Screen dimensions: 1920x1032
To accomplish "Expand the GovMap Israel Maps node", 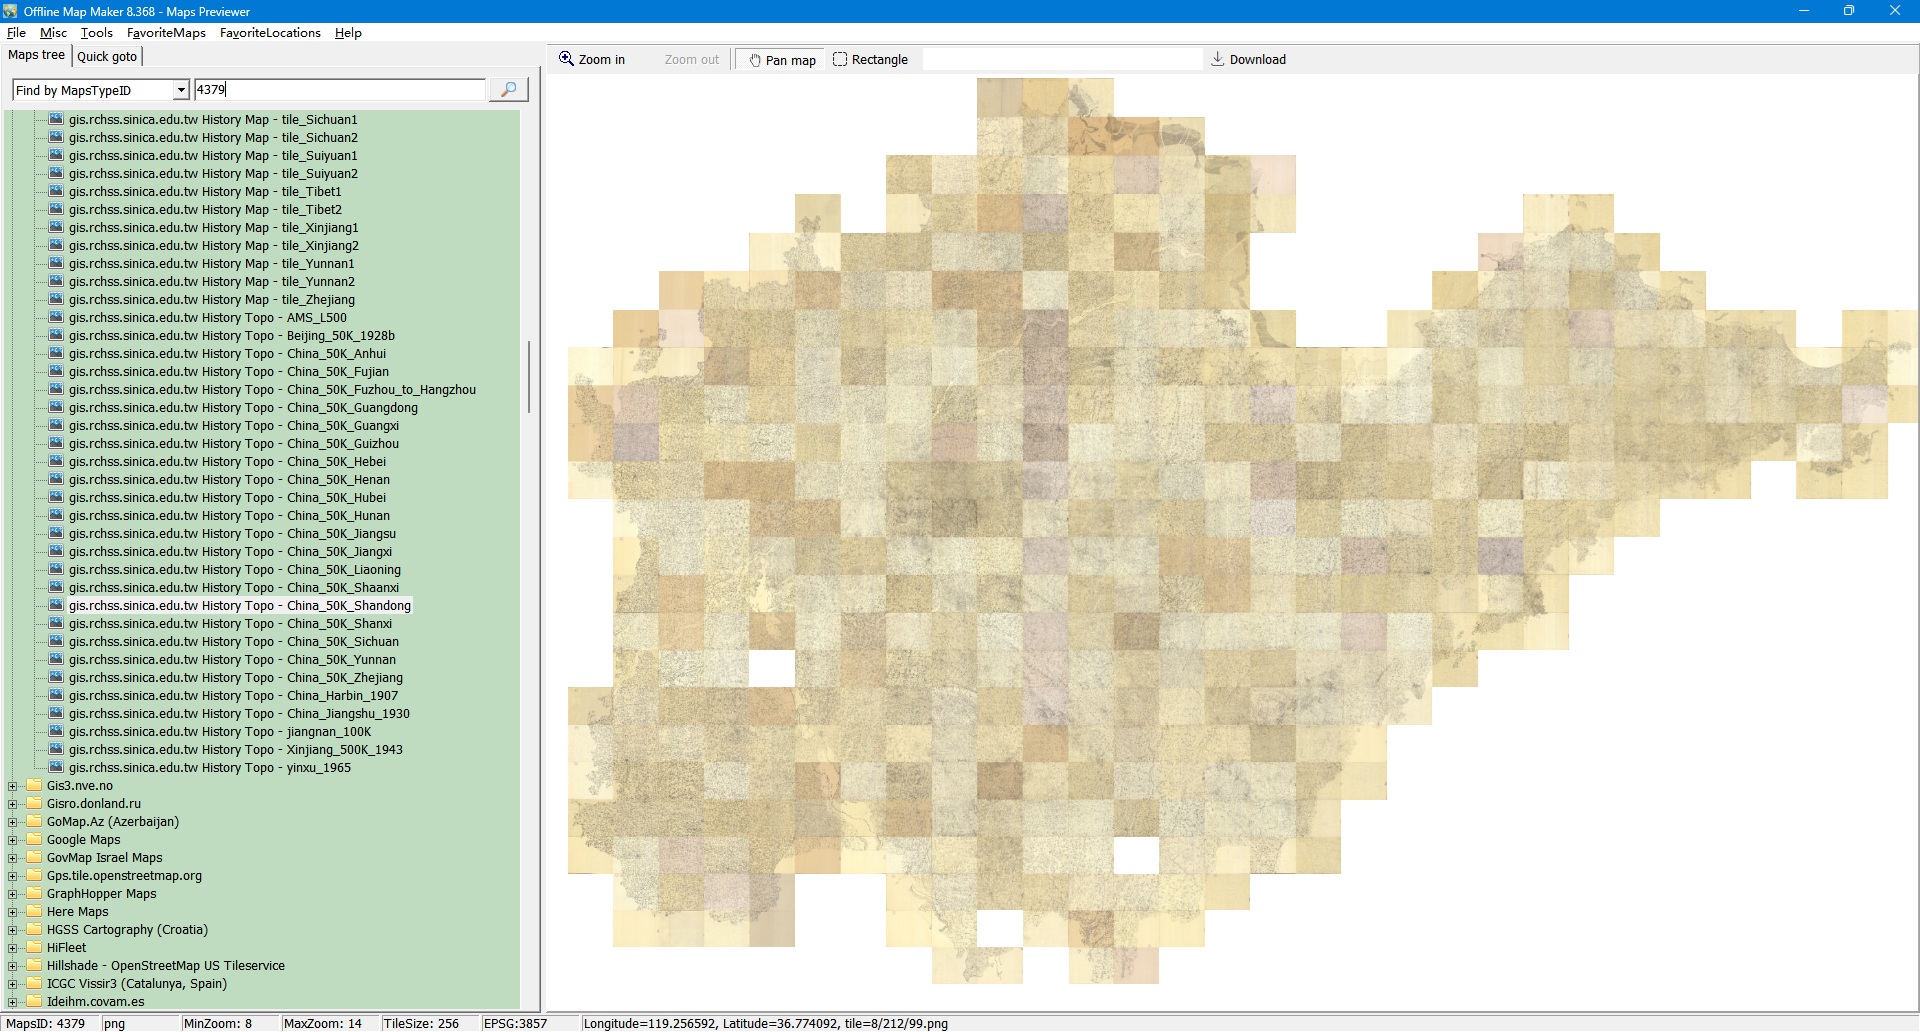I will (13, 858).
